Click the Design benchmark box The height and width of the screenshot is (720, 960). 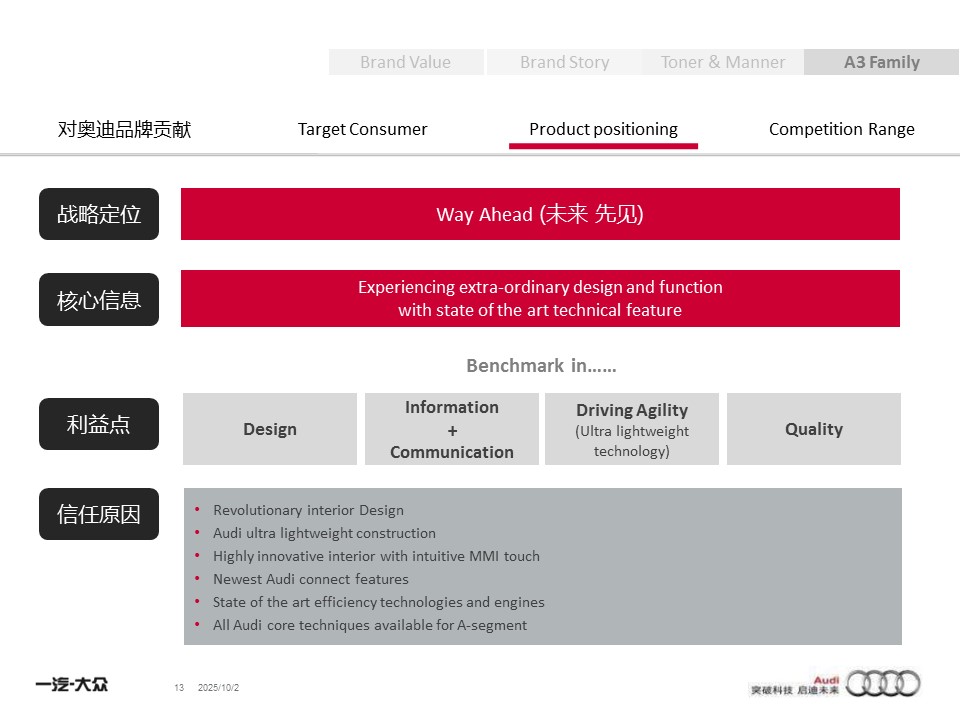point(270,429)
